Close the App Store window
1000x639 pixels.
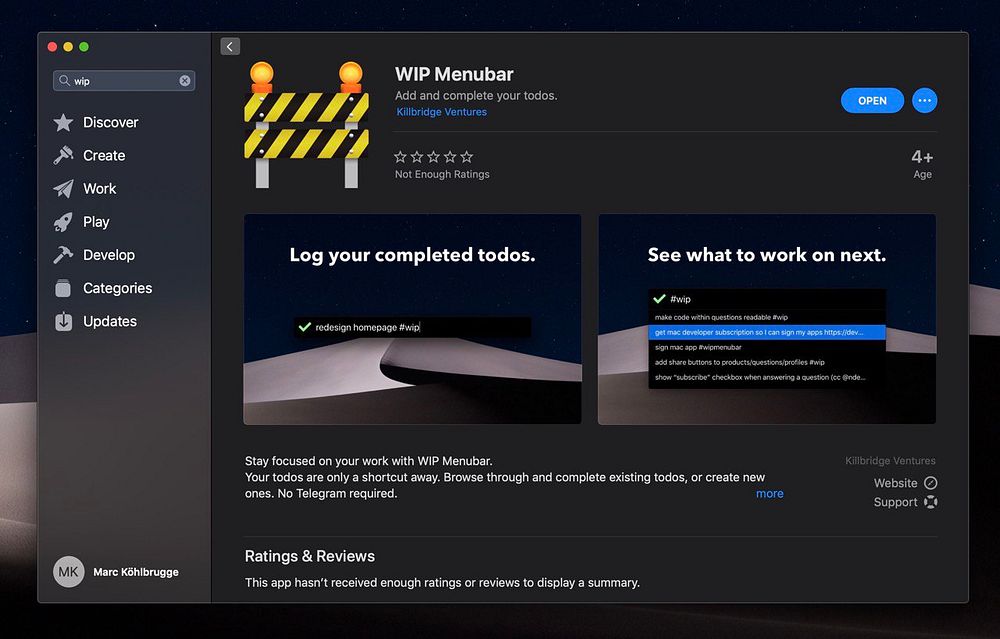(52, 47)
